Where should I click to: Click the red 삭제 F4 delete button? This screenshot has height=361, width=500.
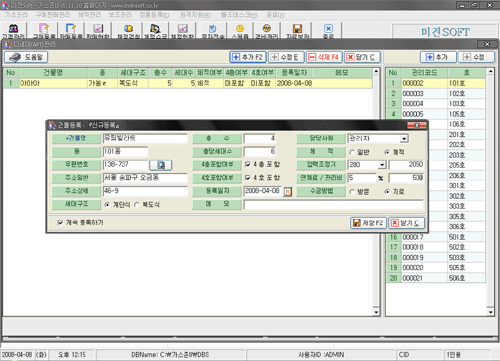(324, 57)
